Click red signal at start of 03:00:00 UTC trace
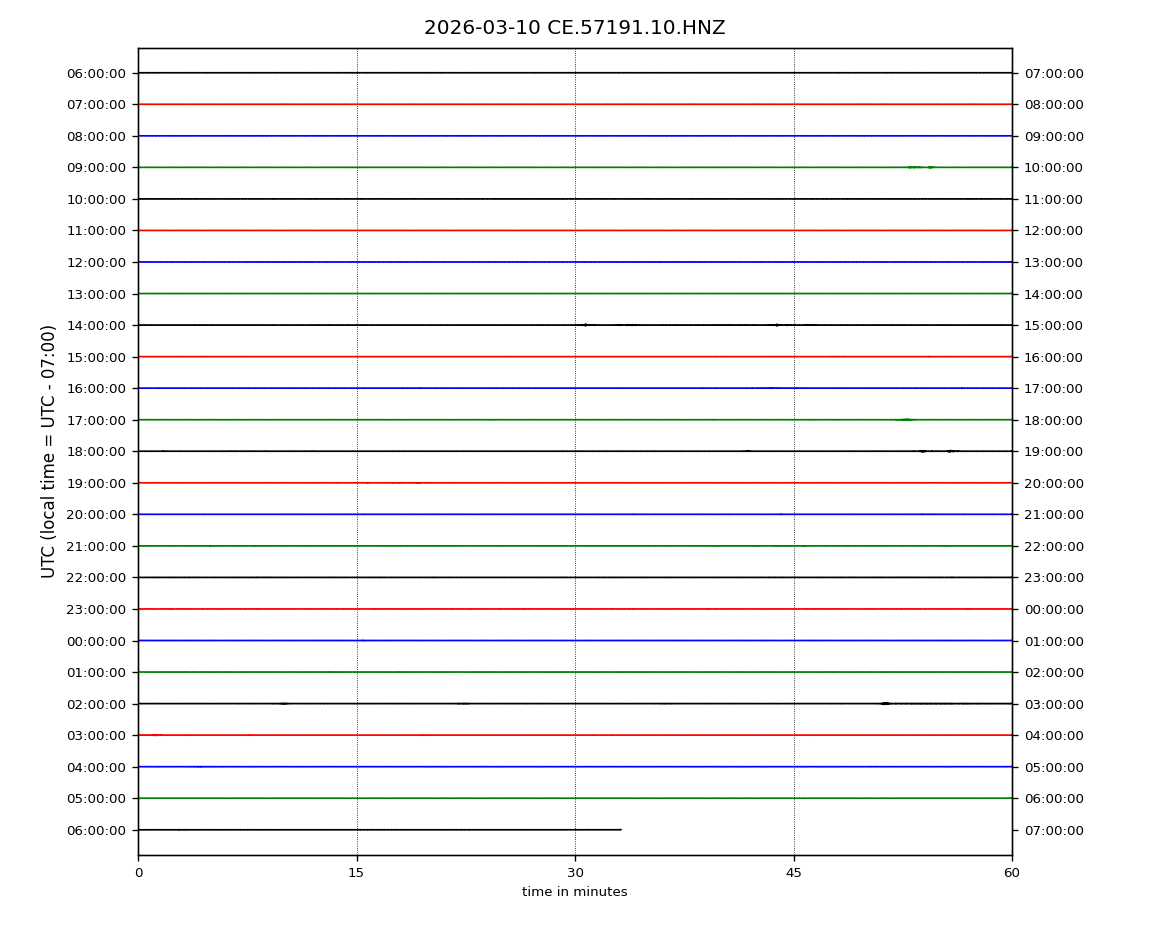 [154, 735]
